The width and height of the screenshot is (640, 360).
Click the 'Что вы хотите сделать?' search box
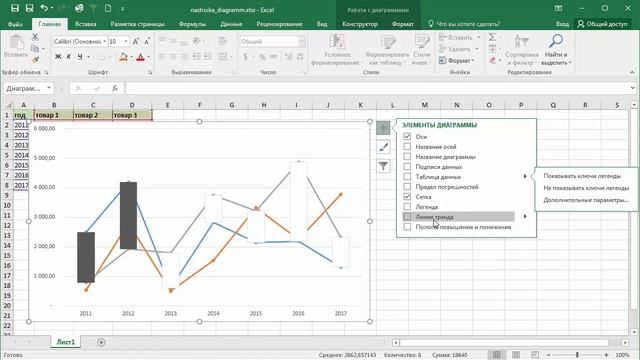coord(464,24)
